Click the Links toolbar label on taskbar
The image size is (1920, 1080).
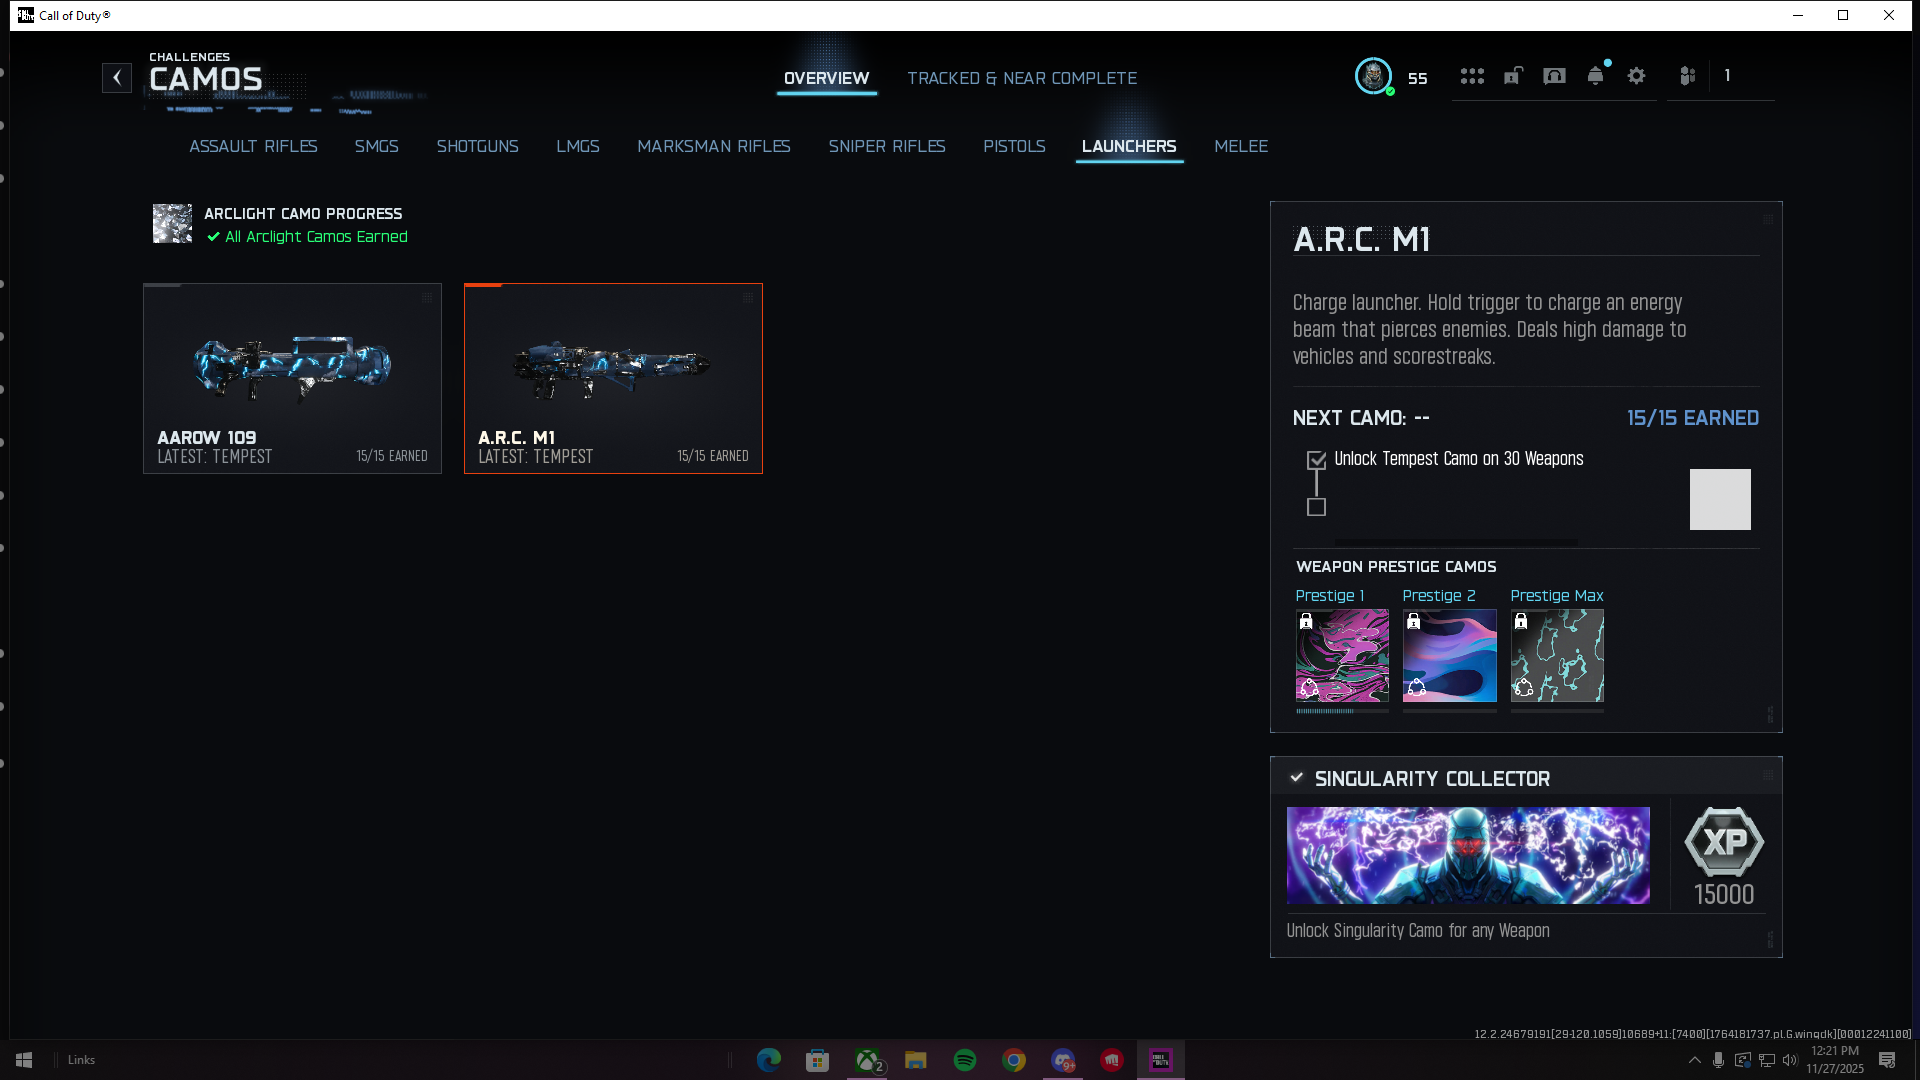click(x=81, y=1060)
